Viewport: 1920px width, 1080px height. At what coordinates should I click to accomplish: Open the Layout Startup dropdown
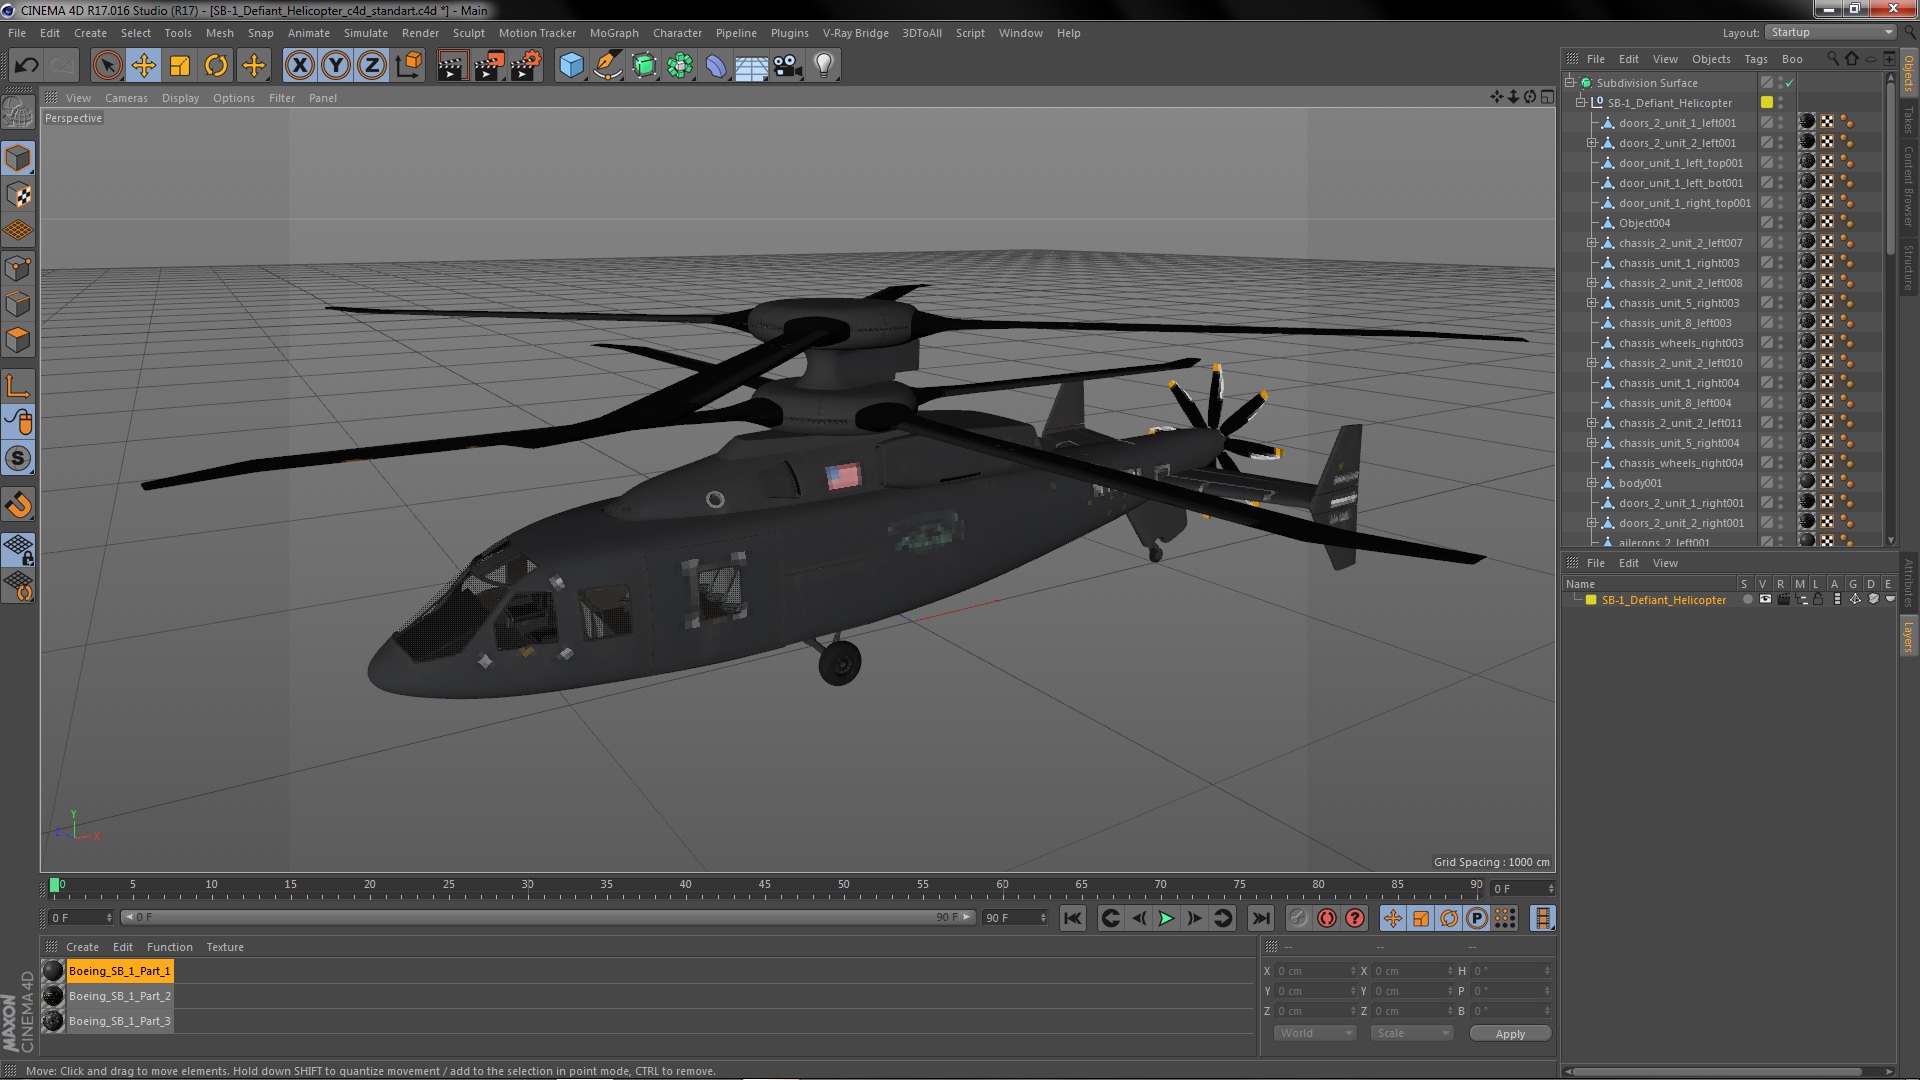pyautogui.click(x=1830, y=33)
